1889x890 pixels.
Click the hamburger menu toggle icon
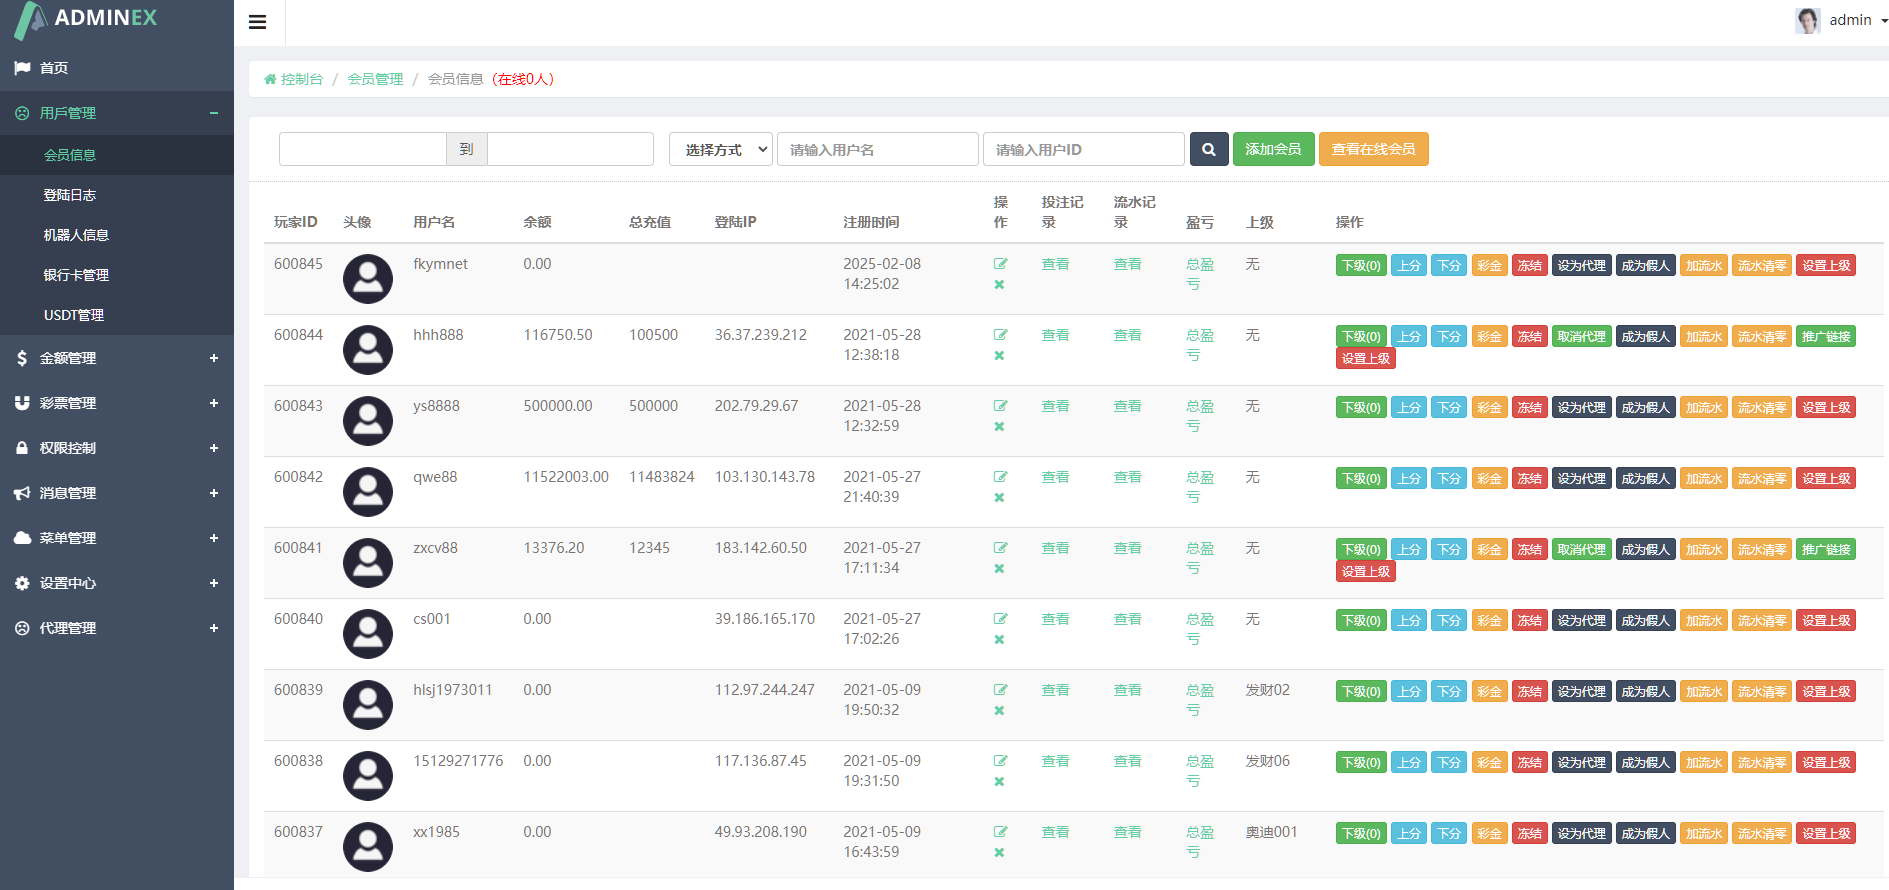point(257,22)
